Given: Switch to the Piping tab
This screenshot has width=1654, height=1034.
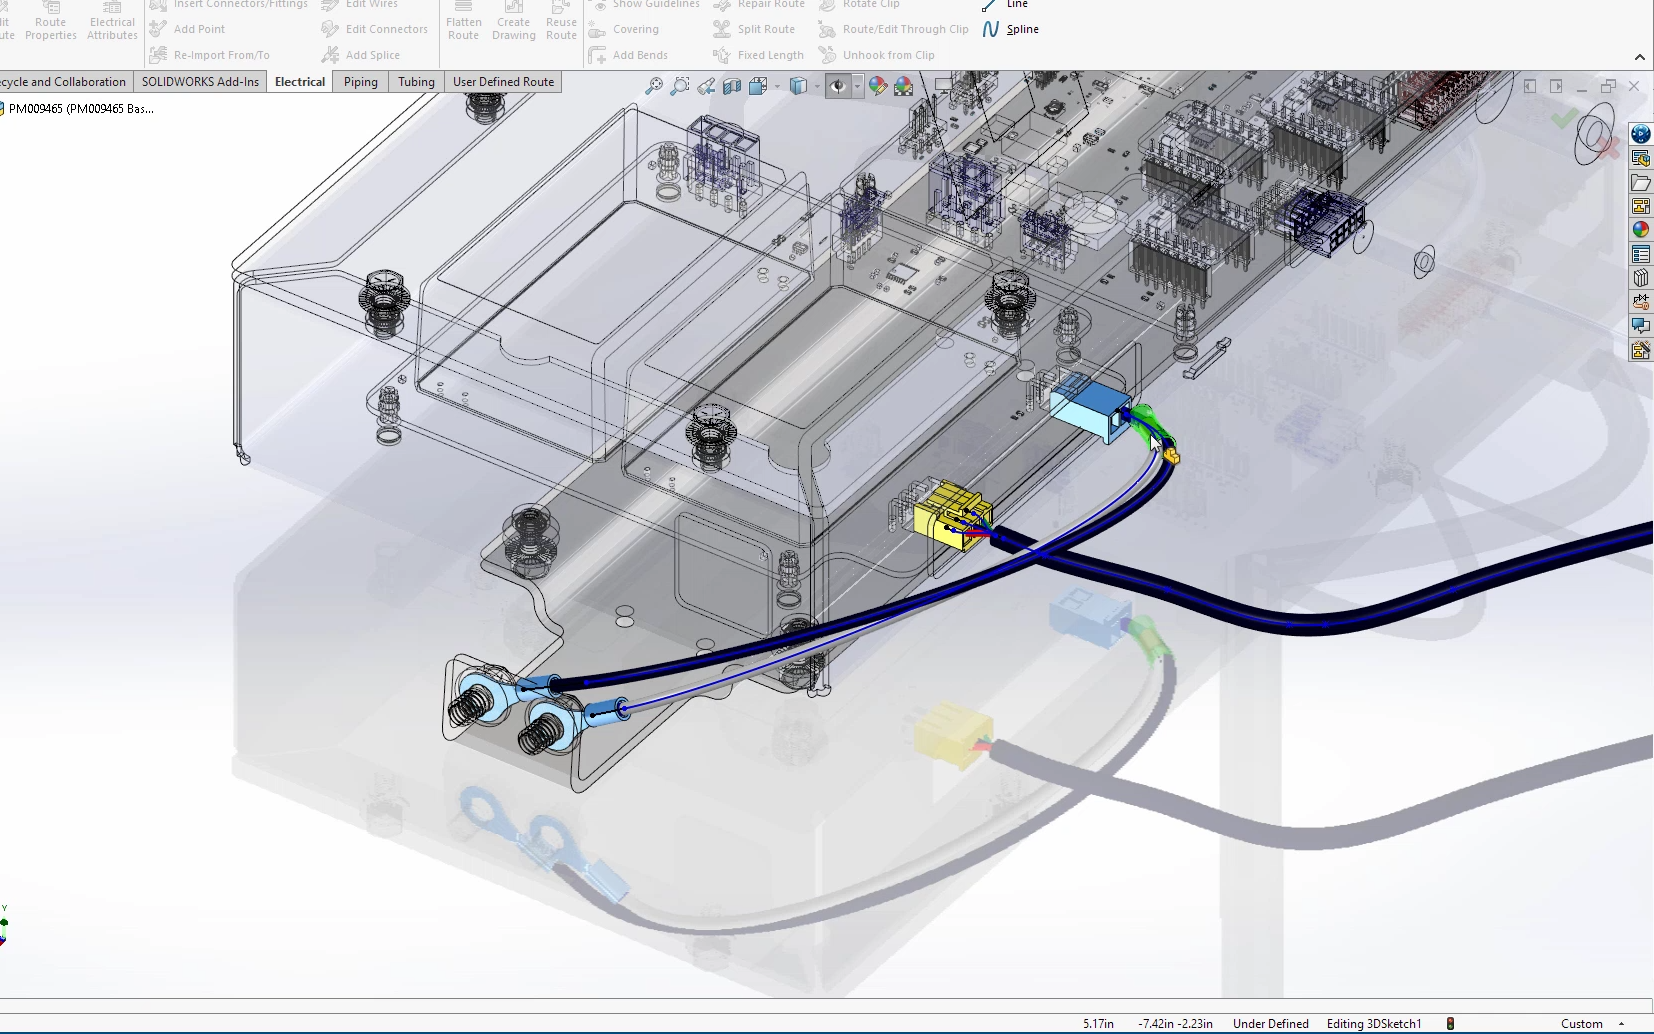Looking at the screenshot, I should [359, 81].
